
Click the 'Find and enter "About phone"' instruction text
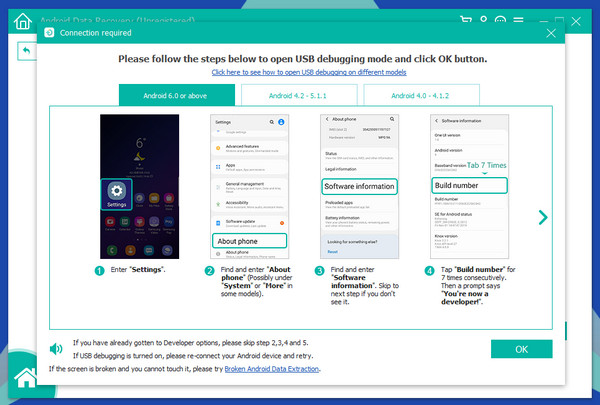256,281
